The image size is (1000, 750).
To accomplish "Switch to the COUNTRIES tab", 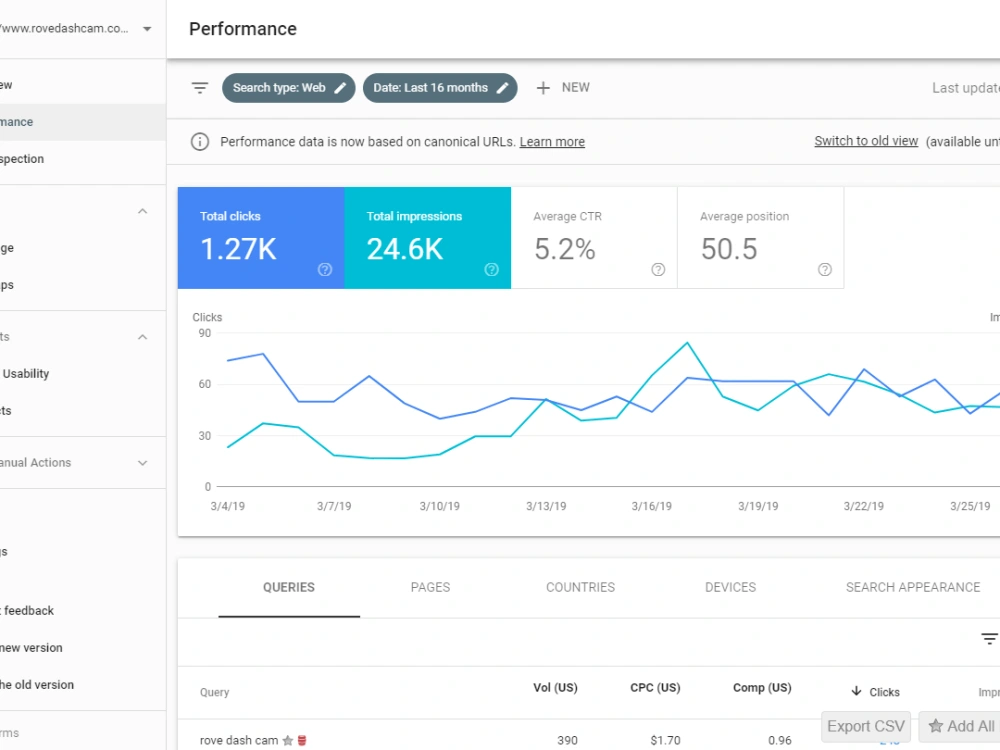I will (580, 587).
